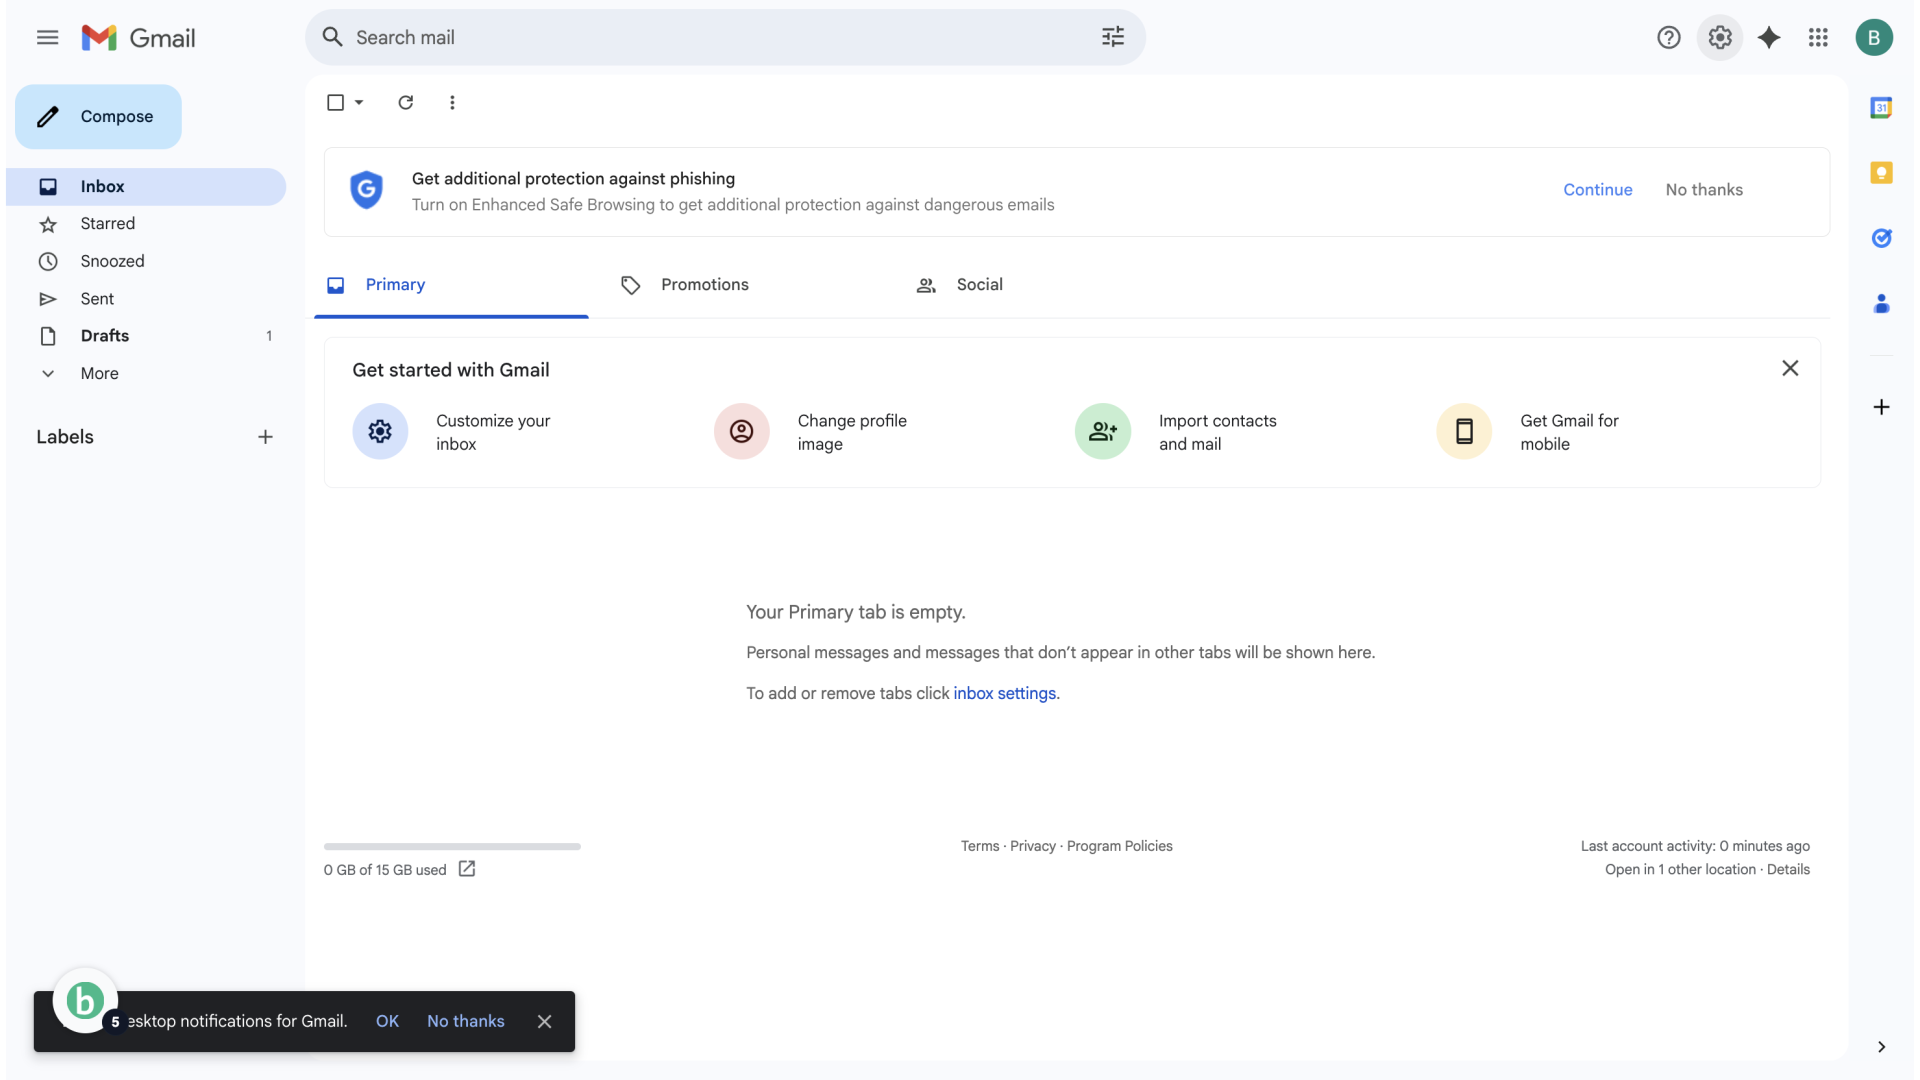Click the inbox settings link
This screenshot has width=1920, height=1080.
[1004, 693]
